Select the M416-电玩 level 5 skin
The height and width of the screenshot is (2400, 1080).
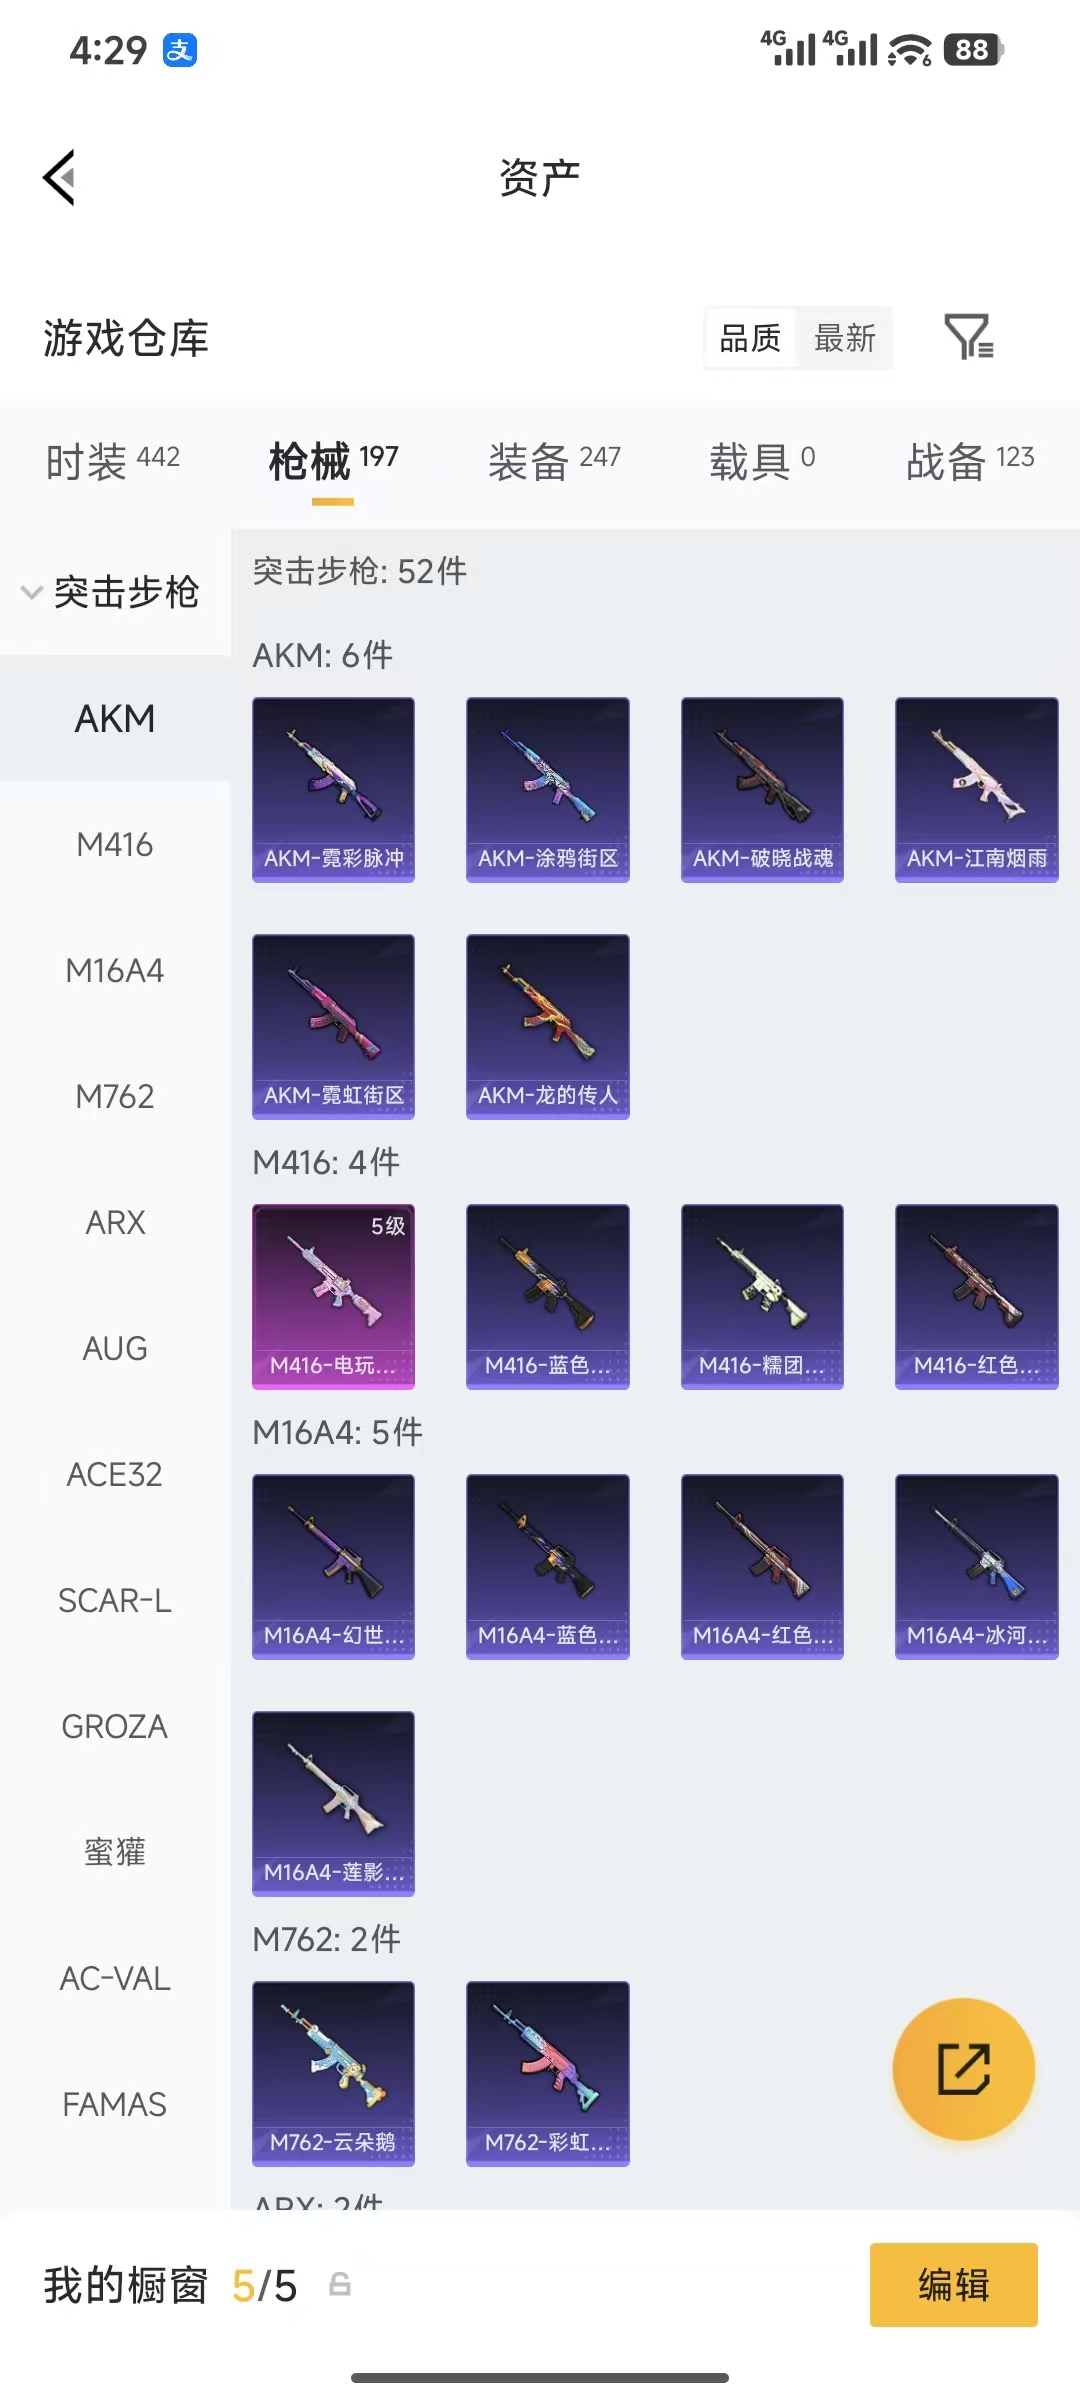pyautogui.click(x=333, y=1296)
